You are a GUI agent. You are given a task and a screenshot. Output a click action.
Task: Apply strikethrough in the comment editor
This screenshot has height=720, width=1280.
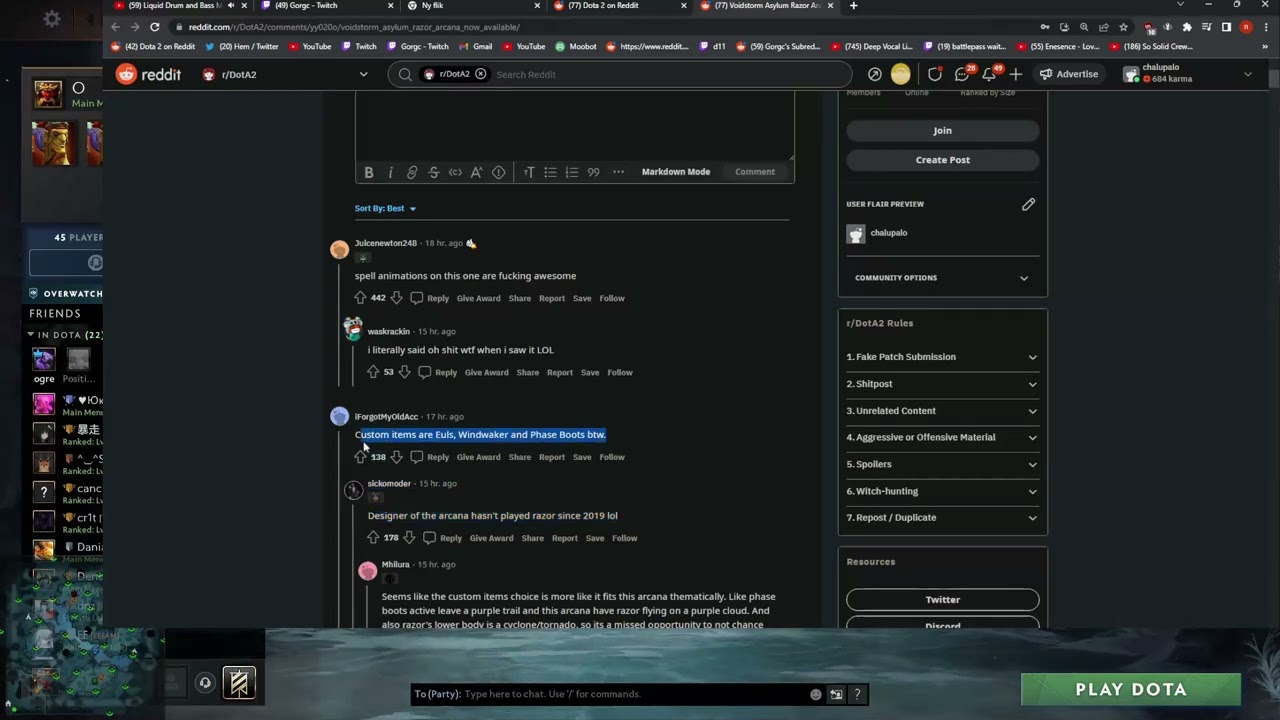coord(434,172)
